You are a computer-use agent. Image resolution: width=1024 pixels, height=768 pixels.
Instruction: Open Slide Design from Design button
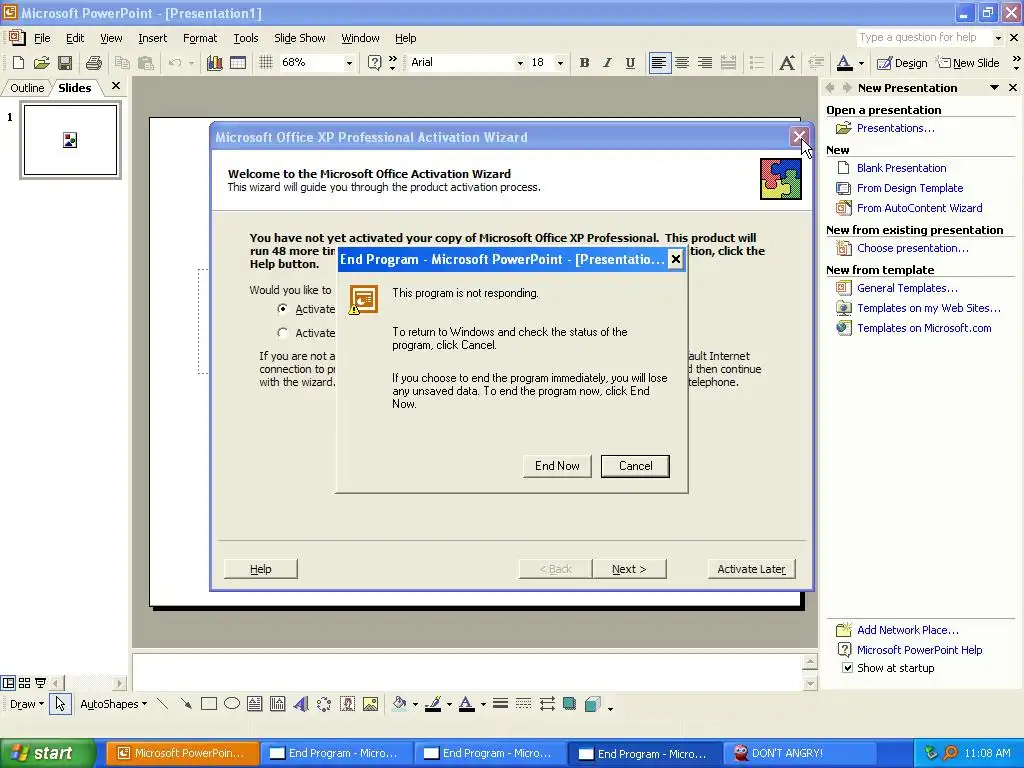click(901, 63)
